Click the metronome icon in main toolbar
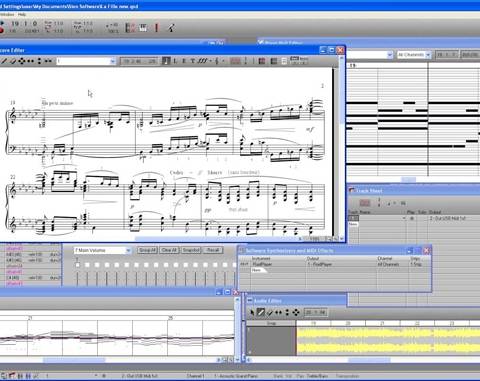The height and width of the screenshot is (381, 480). pos(130,27)
